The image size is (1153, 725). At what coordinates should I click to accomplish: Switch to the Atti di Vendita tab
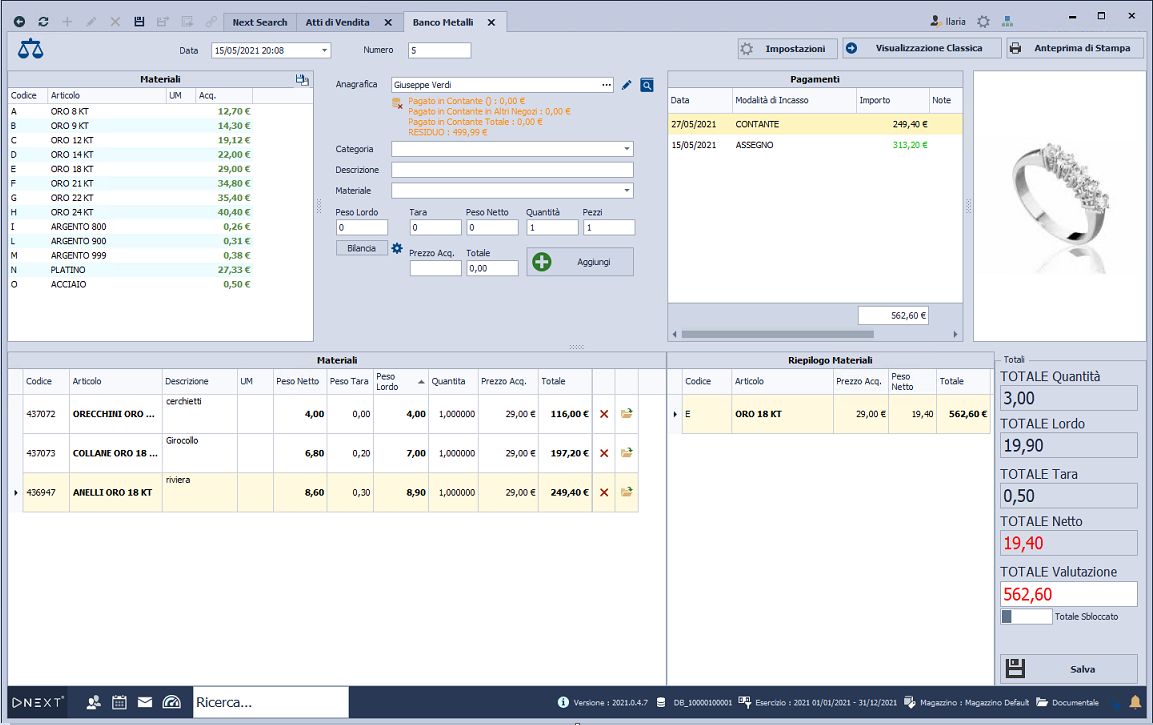(x=336, y=22)
